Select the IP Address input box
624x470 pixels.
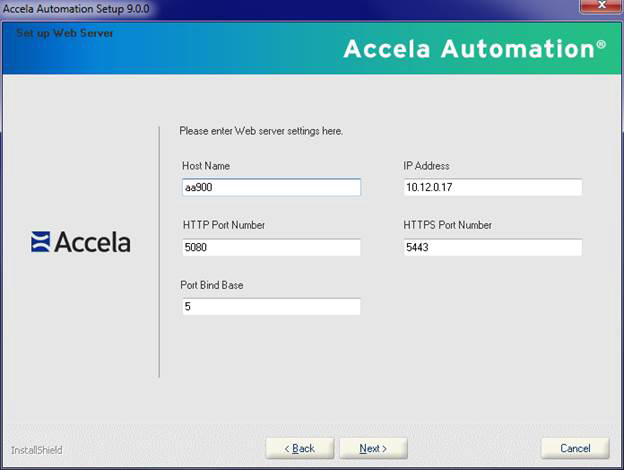[x=491, y=188]
